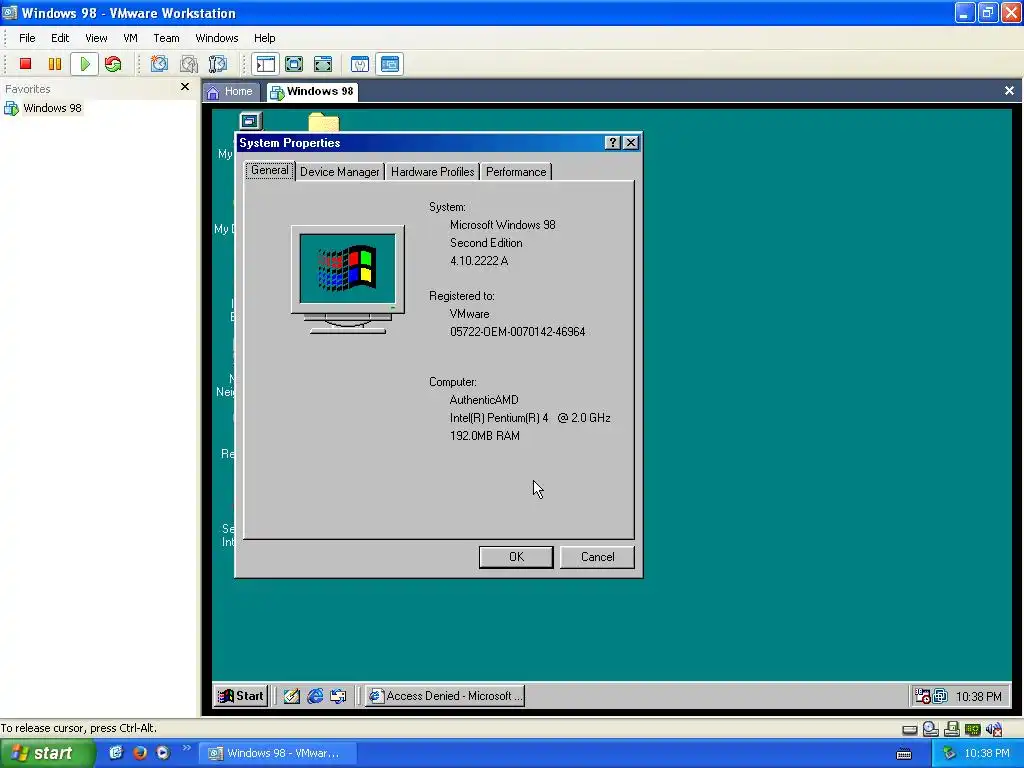Click the network adapter status icon
The width and height of the screenshot is (1024, 768).
(x=973, y=729)
